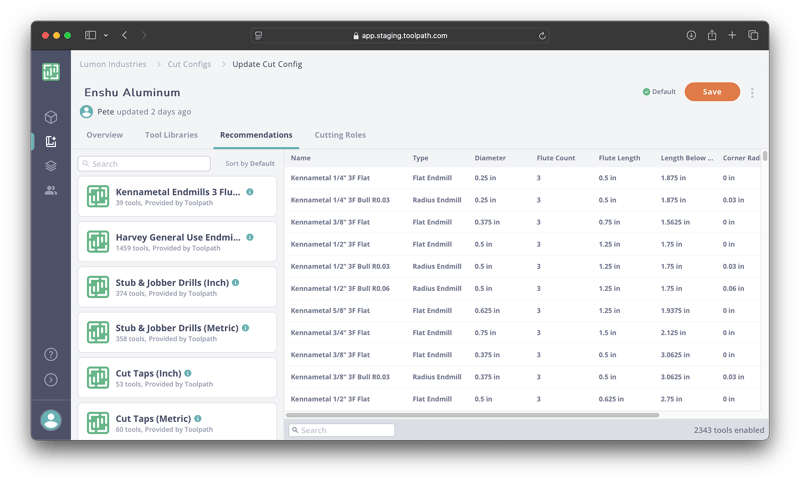
Task: Open the team members sidebar icon
Action: [x=51, y=190]
